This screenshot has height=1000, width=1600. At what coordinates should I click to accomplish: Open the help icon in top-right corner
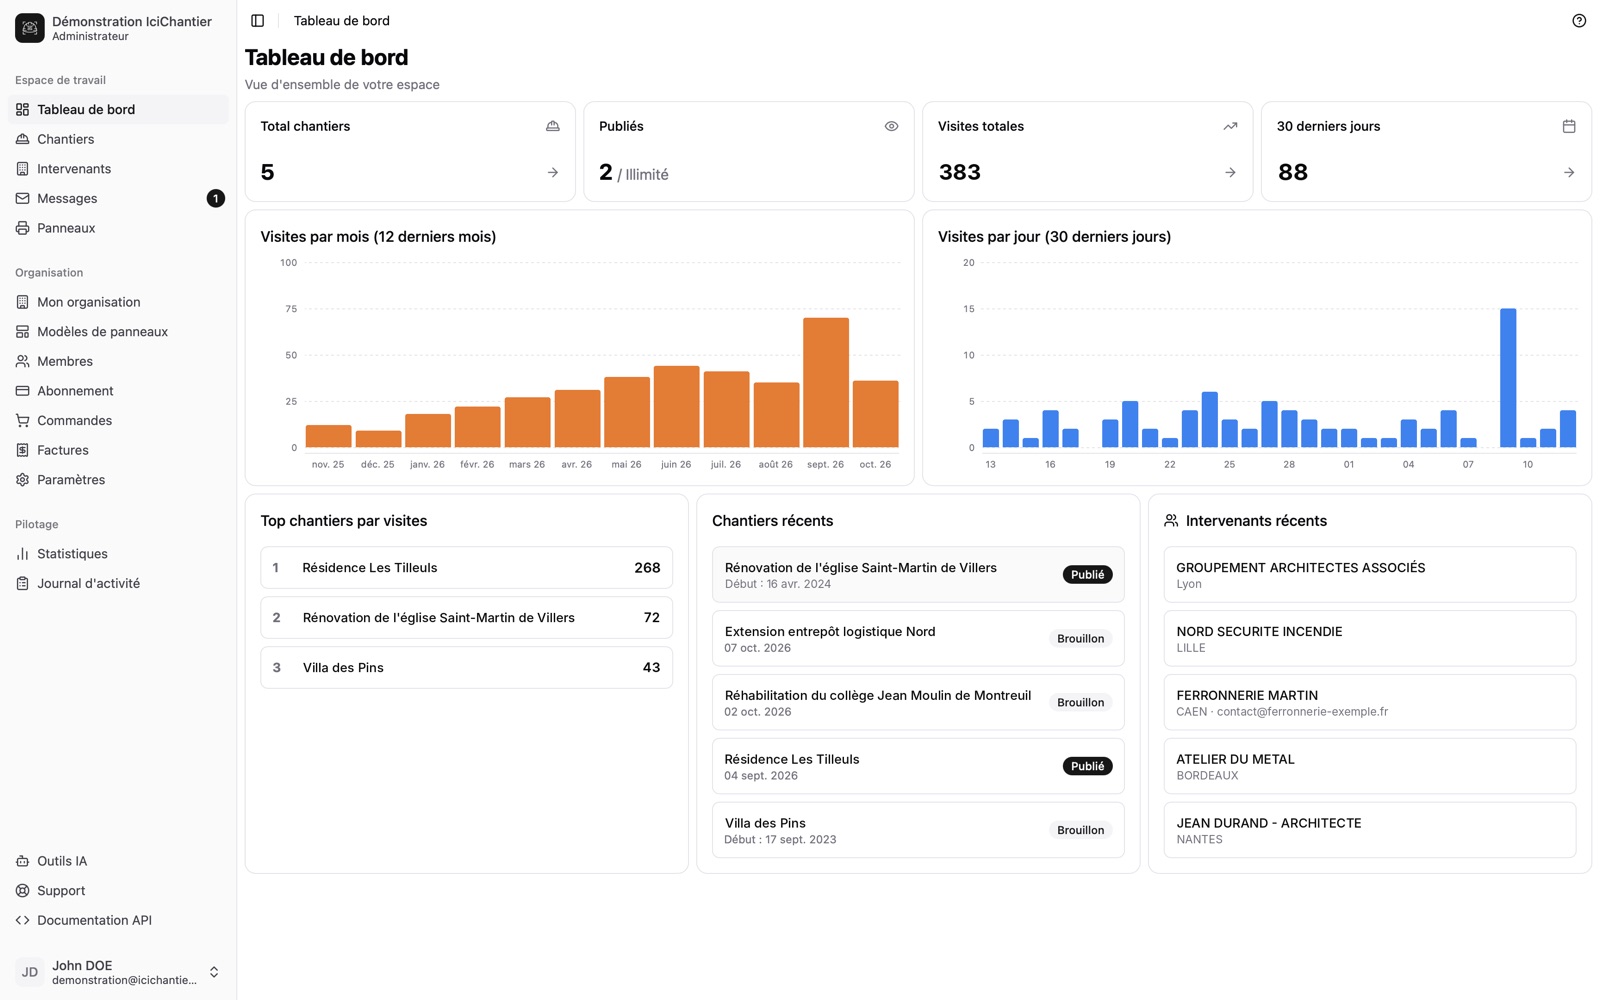click(x=1579, y=21)
